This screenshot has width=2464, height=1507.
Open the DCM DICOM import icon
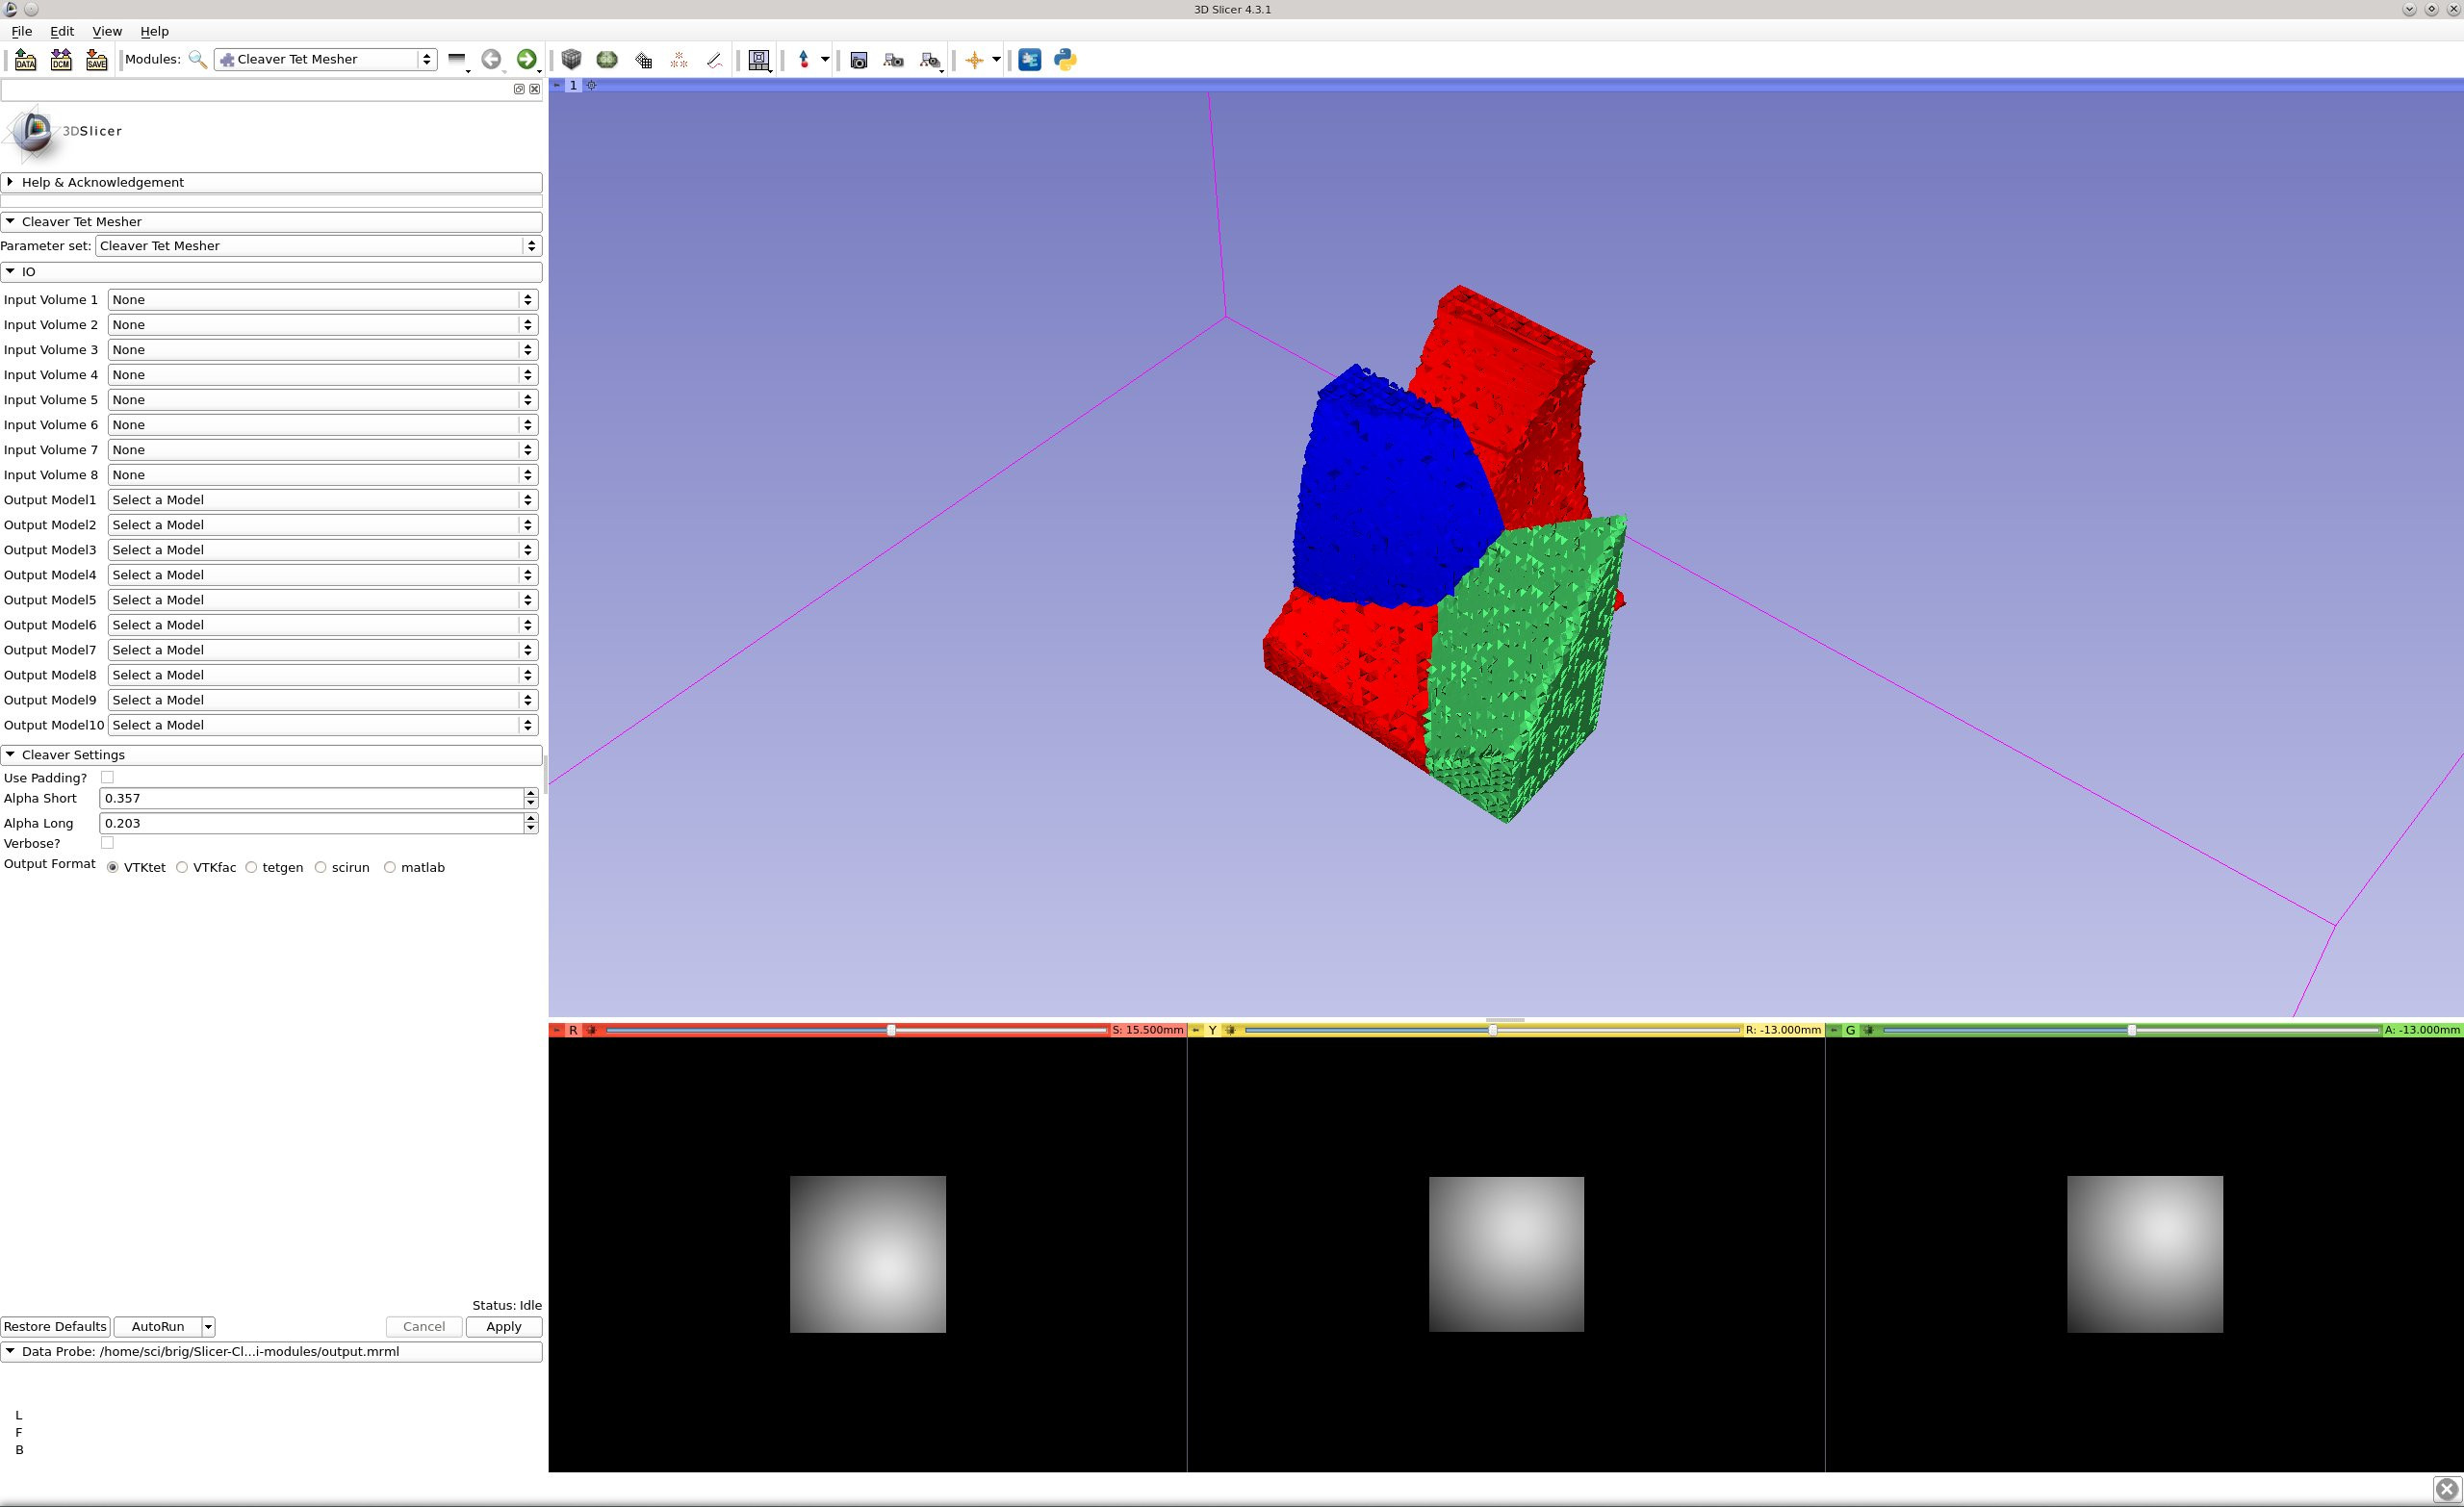coord(61,60)
